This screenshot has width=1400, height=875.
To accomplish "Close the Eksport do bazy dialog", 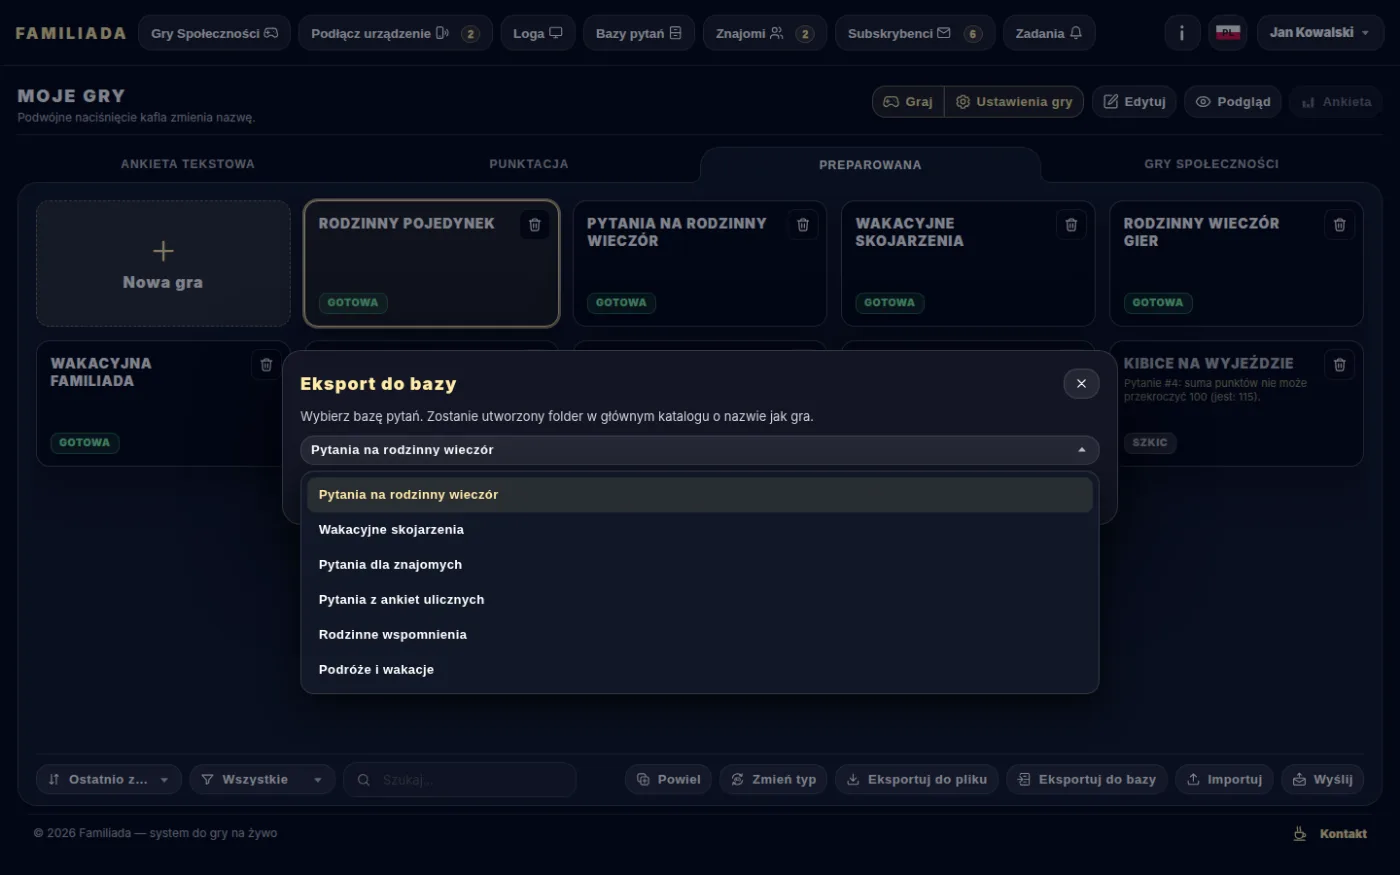I will pos(1081,383).
